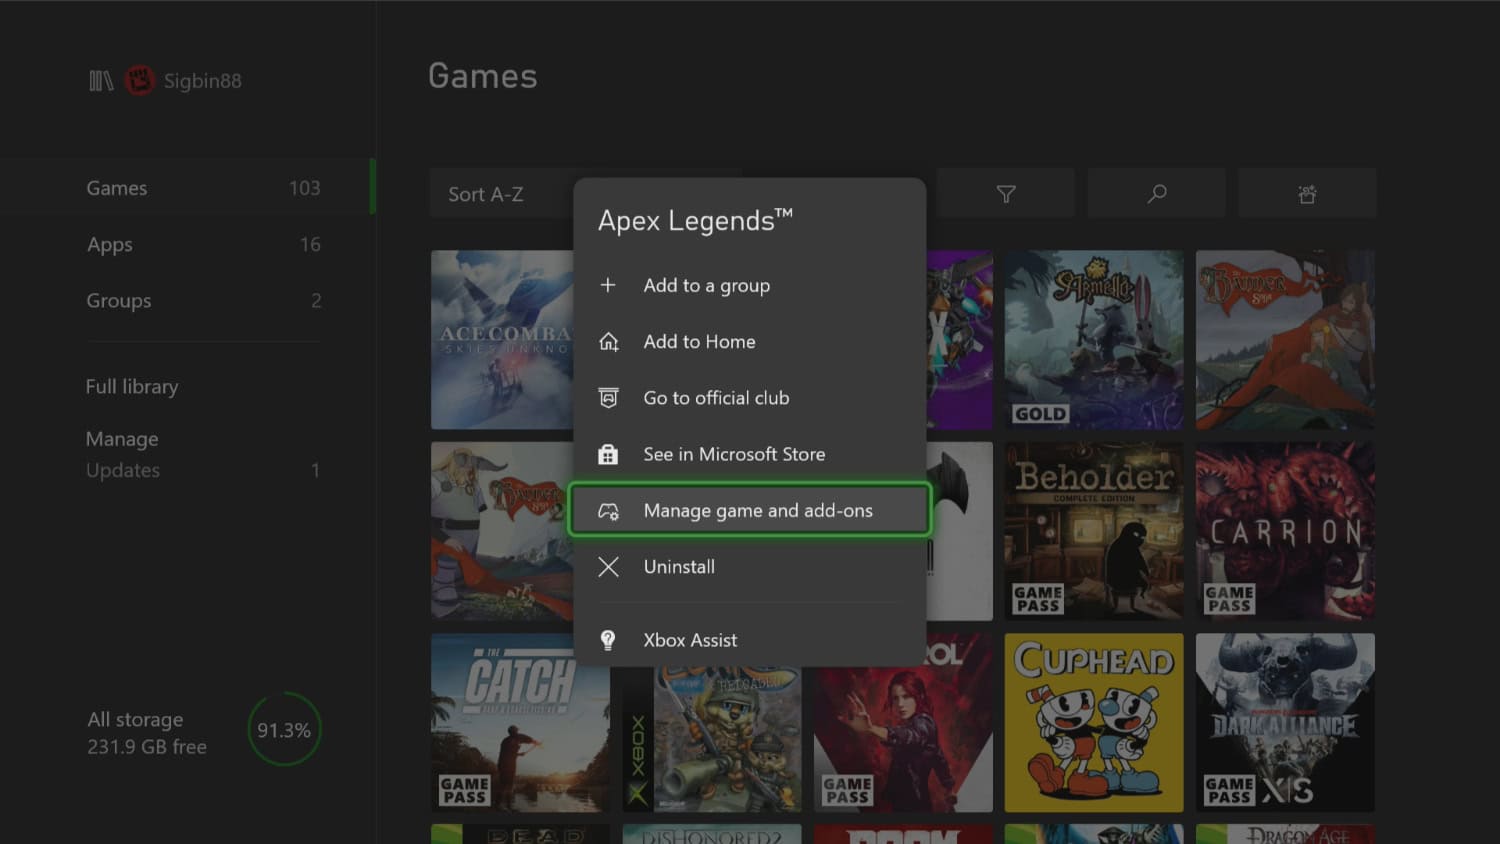Click the 91.3% storage usage ring
Screen dimensions: 1500x844
[284, 730]
